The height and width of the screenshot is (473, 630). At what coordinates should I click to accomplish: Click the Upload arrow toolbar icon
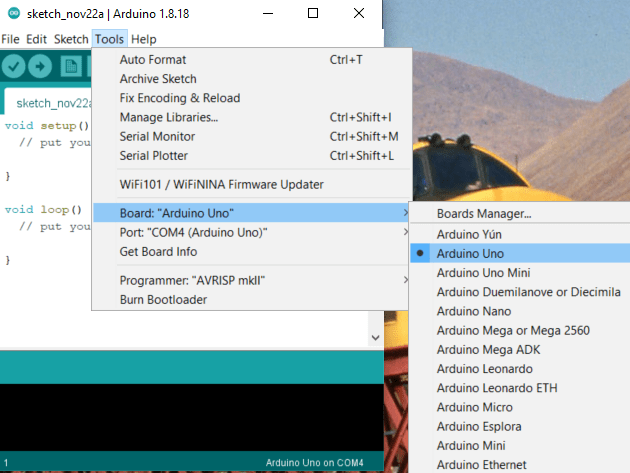click(41, 66)
